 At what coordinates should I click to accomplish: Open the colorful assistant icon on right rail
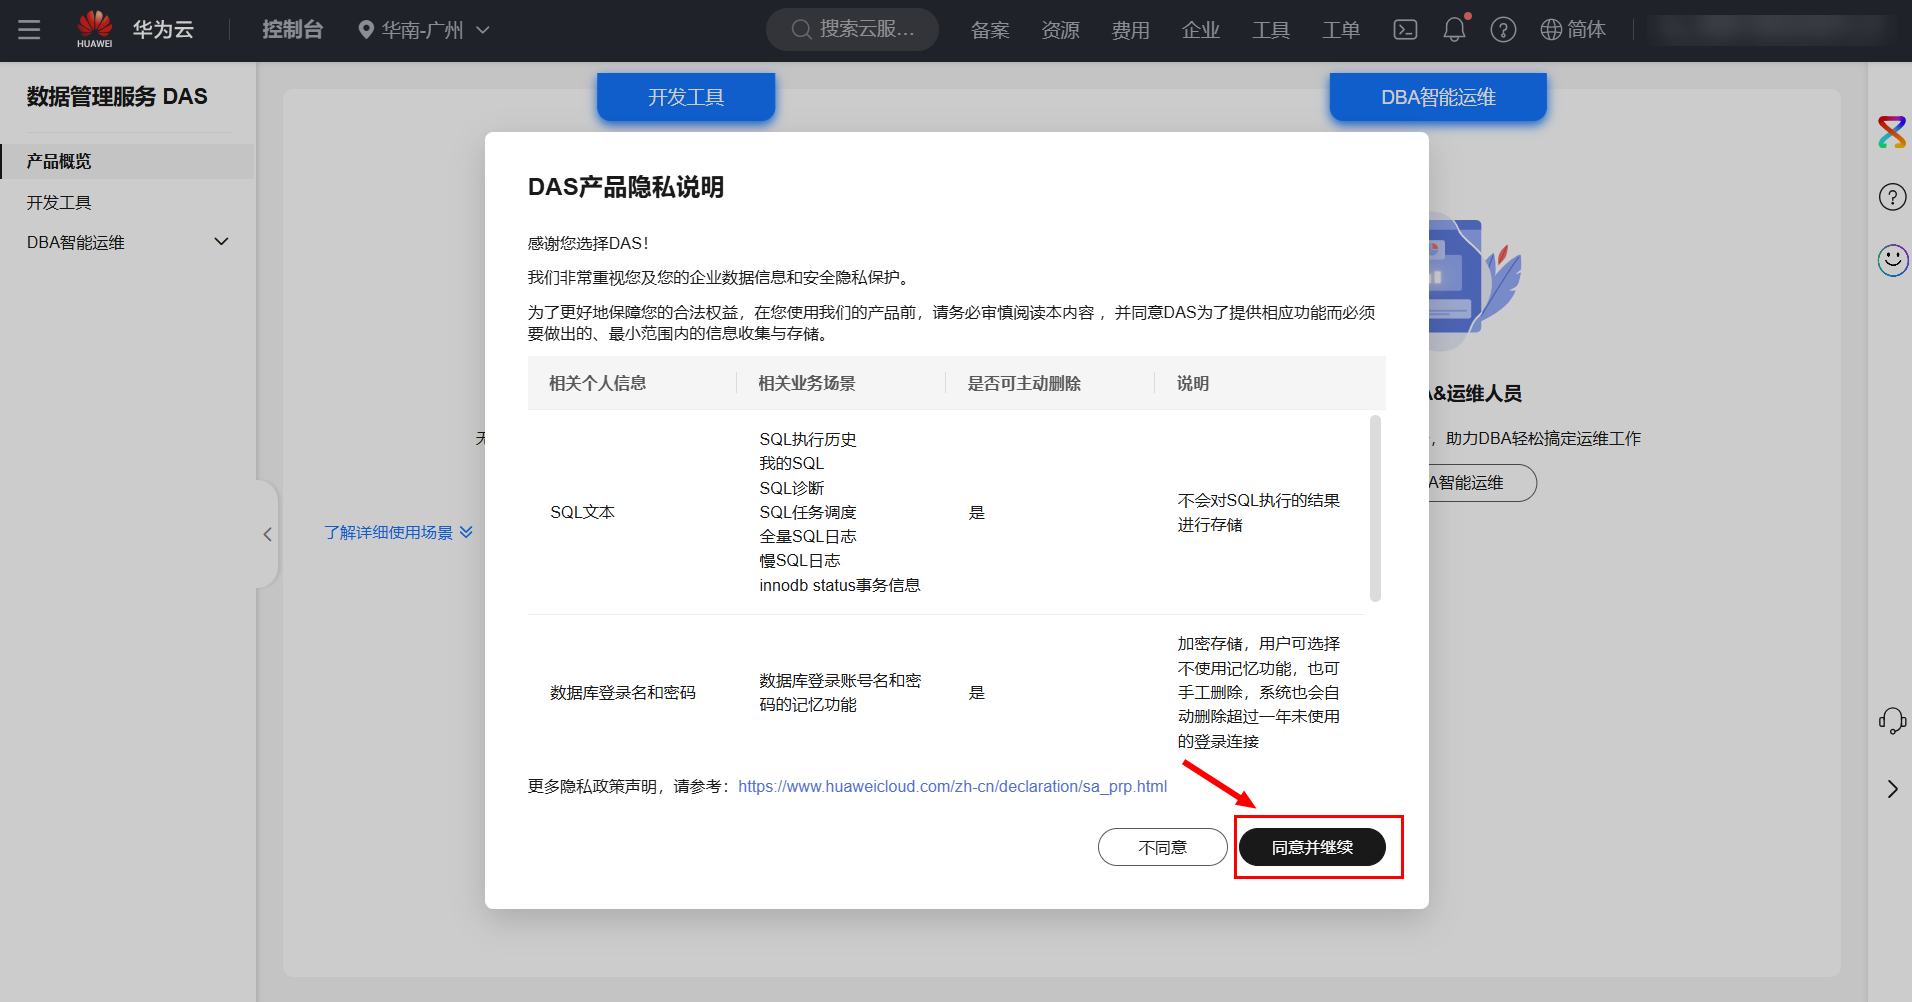(1892, 132)
